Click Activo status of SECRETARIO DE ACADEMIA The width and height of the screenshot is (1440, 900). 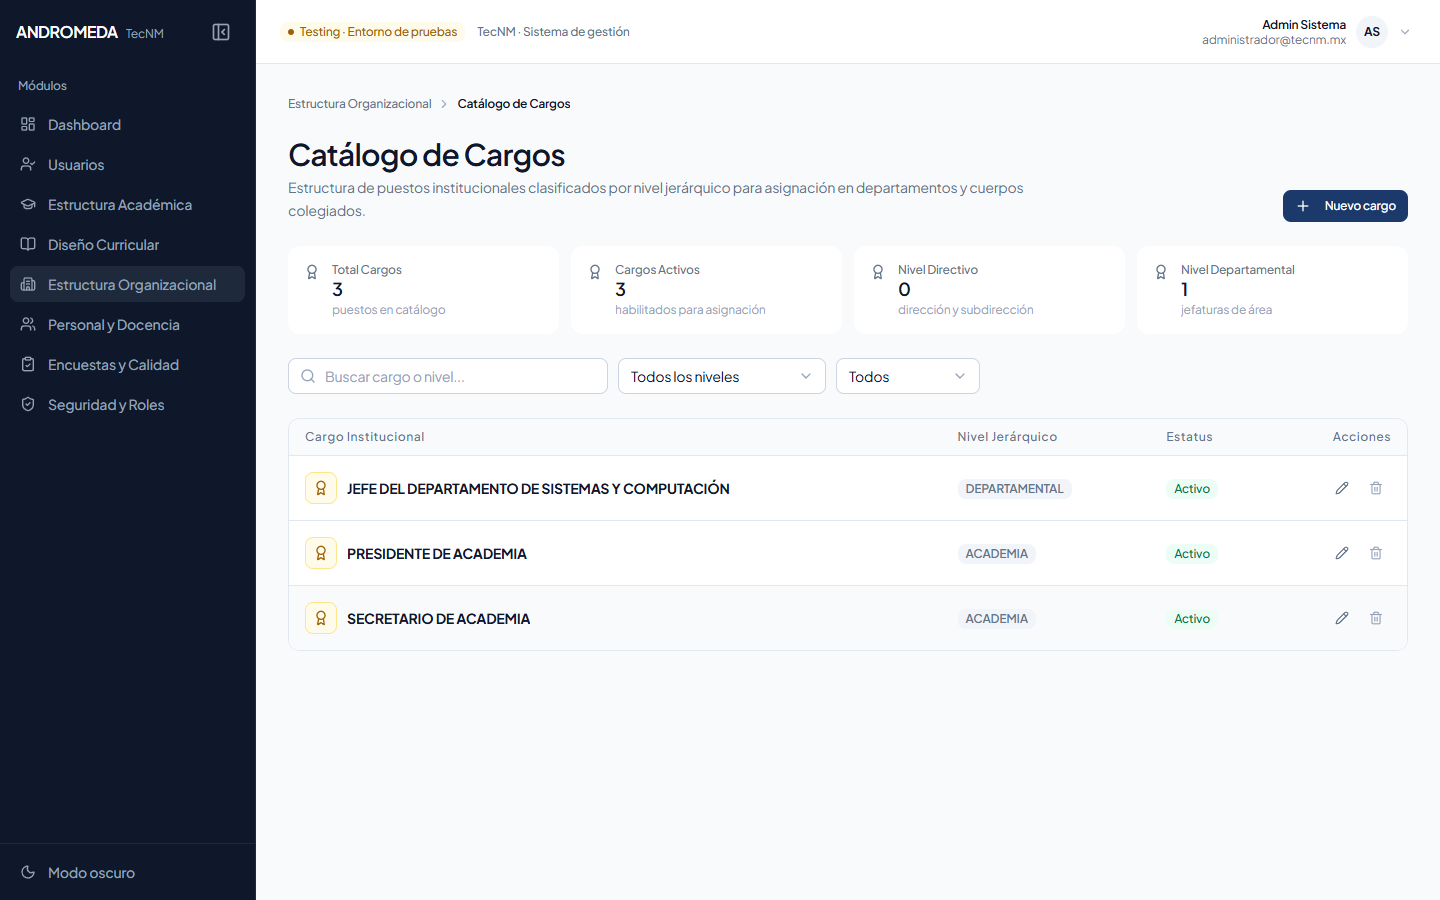1192,619
